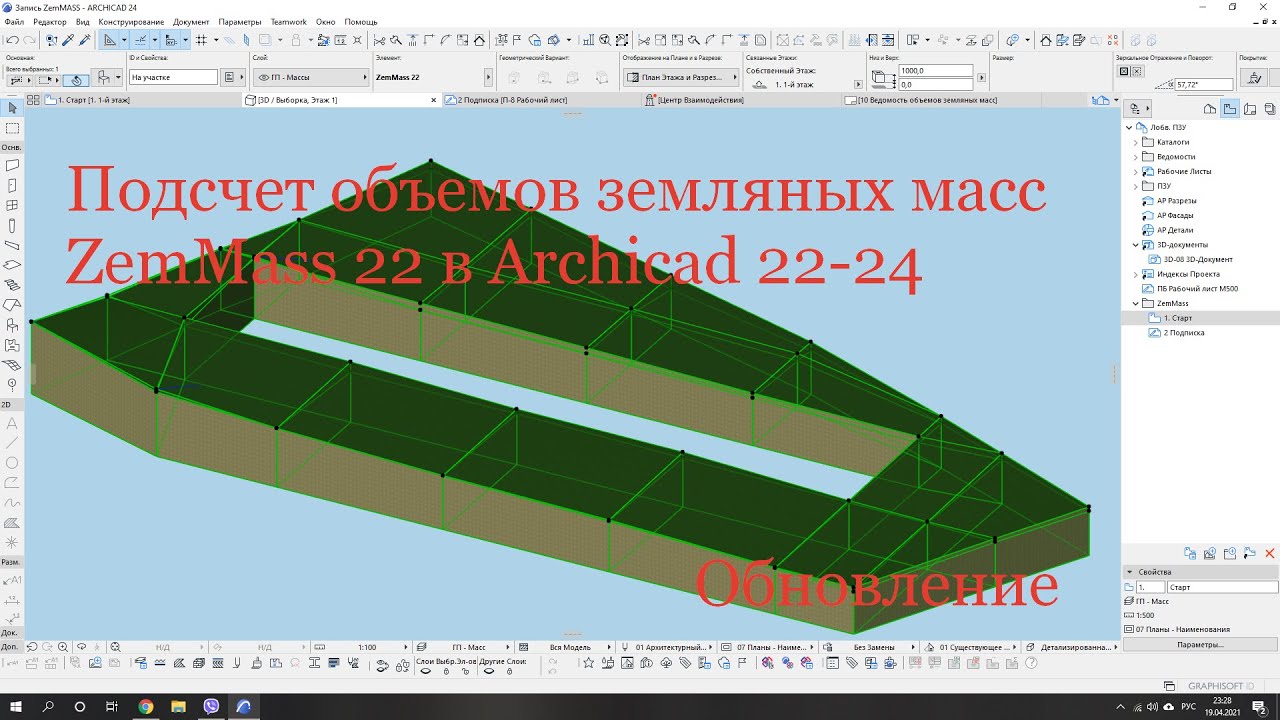The image size is (1280, 720).
Task: Select the Slab tool in the toolbox
Action: pos(12,265)
